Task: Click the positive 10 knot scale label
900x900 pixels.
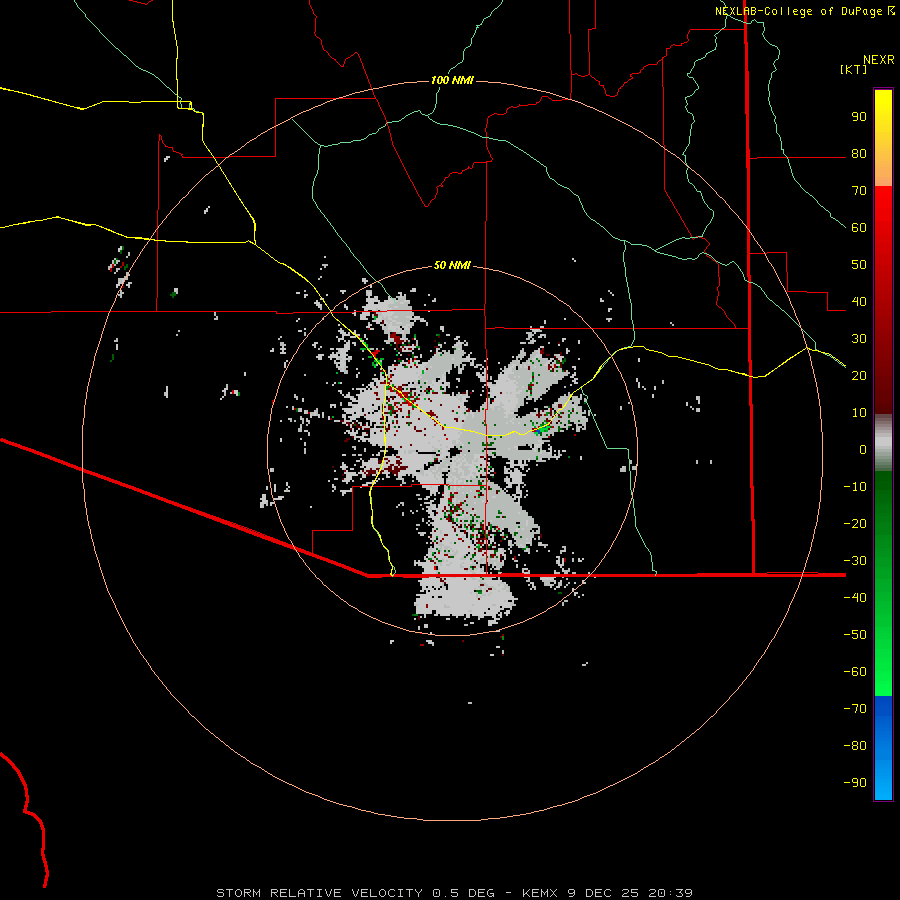Action: pyautogui.click(x=859, y=413)
